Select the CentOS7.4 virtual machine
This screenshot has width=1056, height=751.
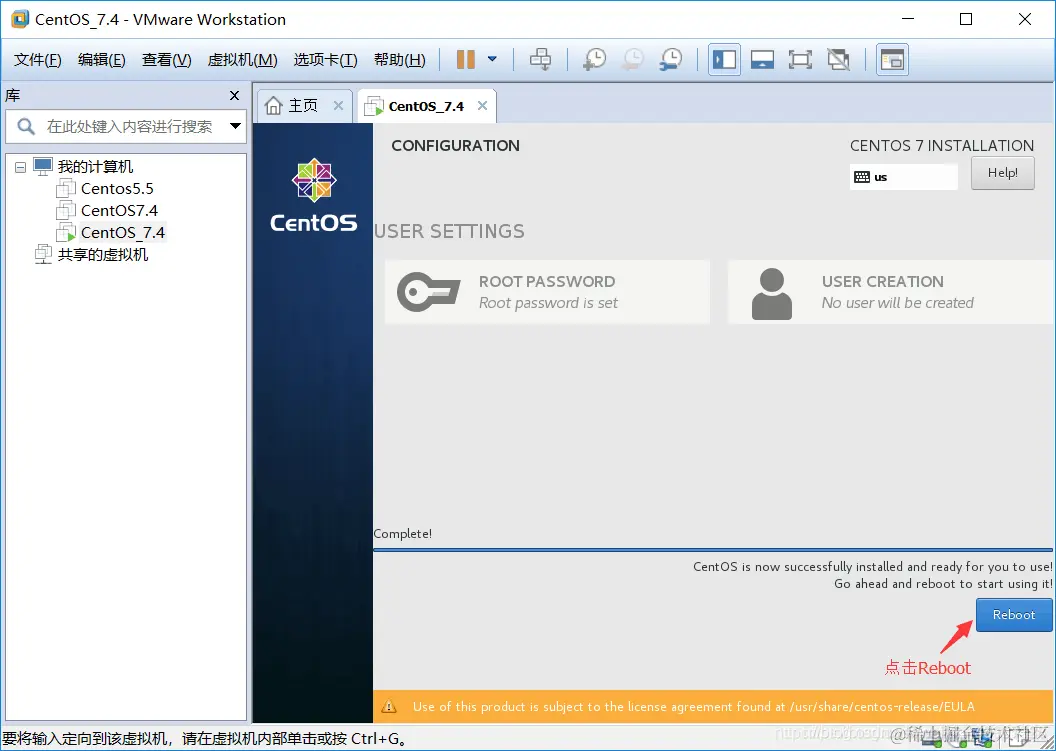[x=119, y=211]
